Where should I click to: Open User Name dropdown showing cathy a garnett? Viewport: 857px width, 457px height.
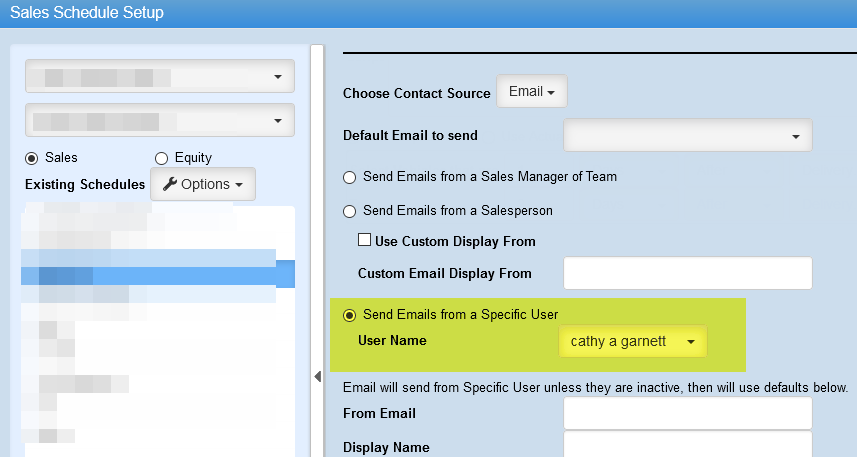(632, 342)
